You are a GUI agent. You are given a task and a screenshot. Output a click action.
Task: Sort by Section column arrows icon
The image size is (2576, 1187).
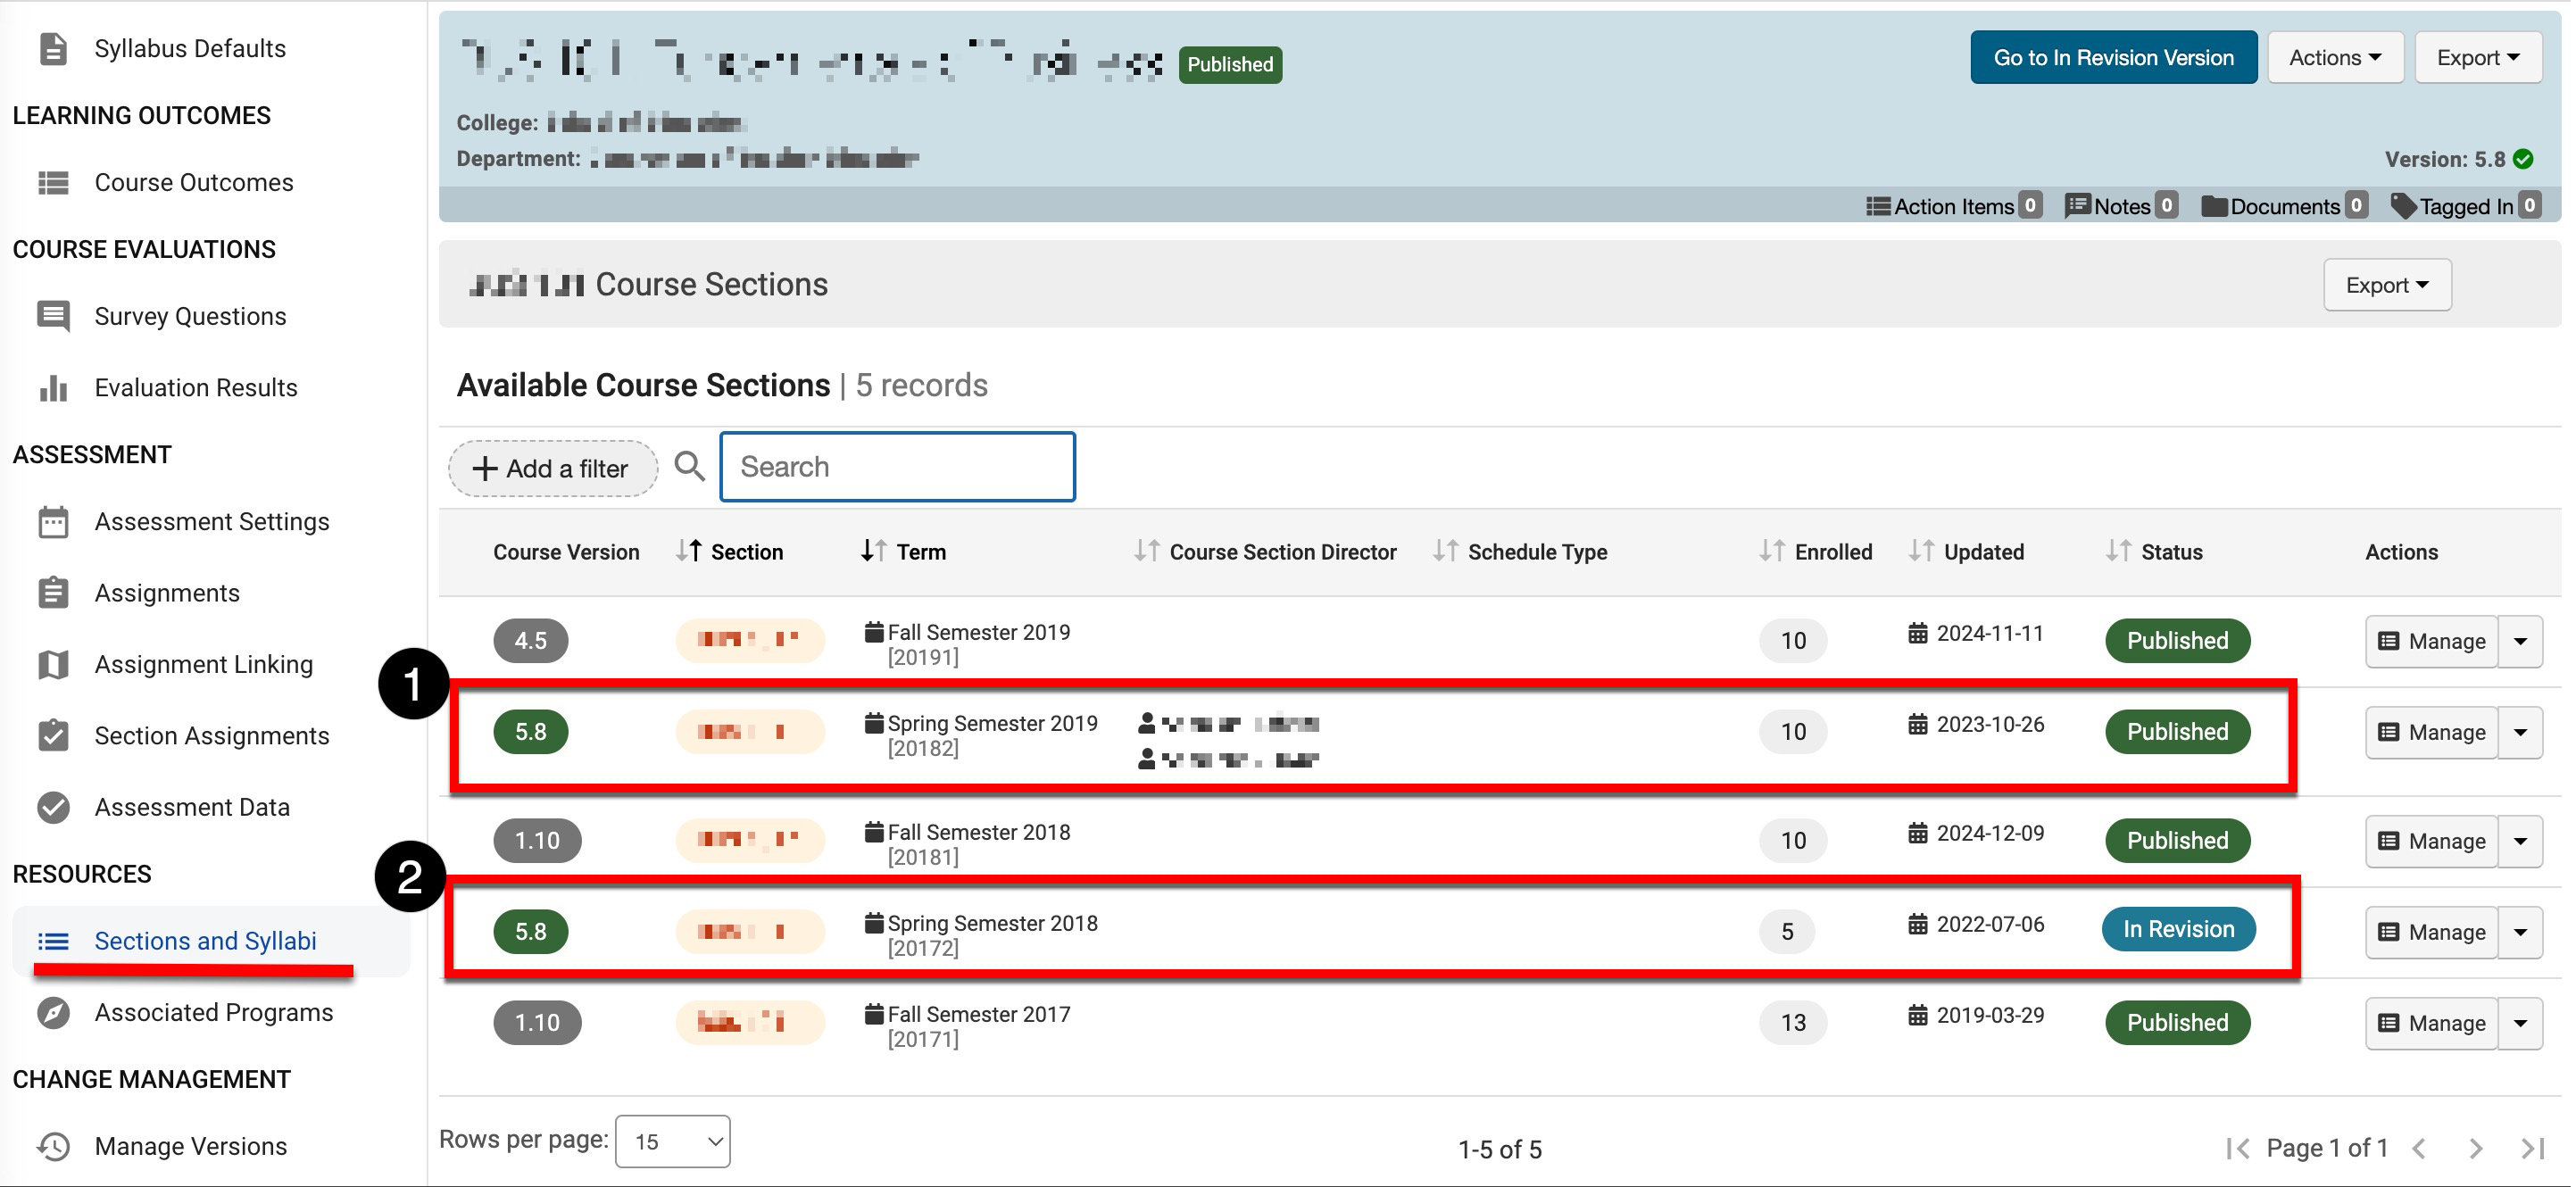point(688,551)
